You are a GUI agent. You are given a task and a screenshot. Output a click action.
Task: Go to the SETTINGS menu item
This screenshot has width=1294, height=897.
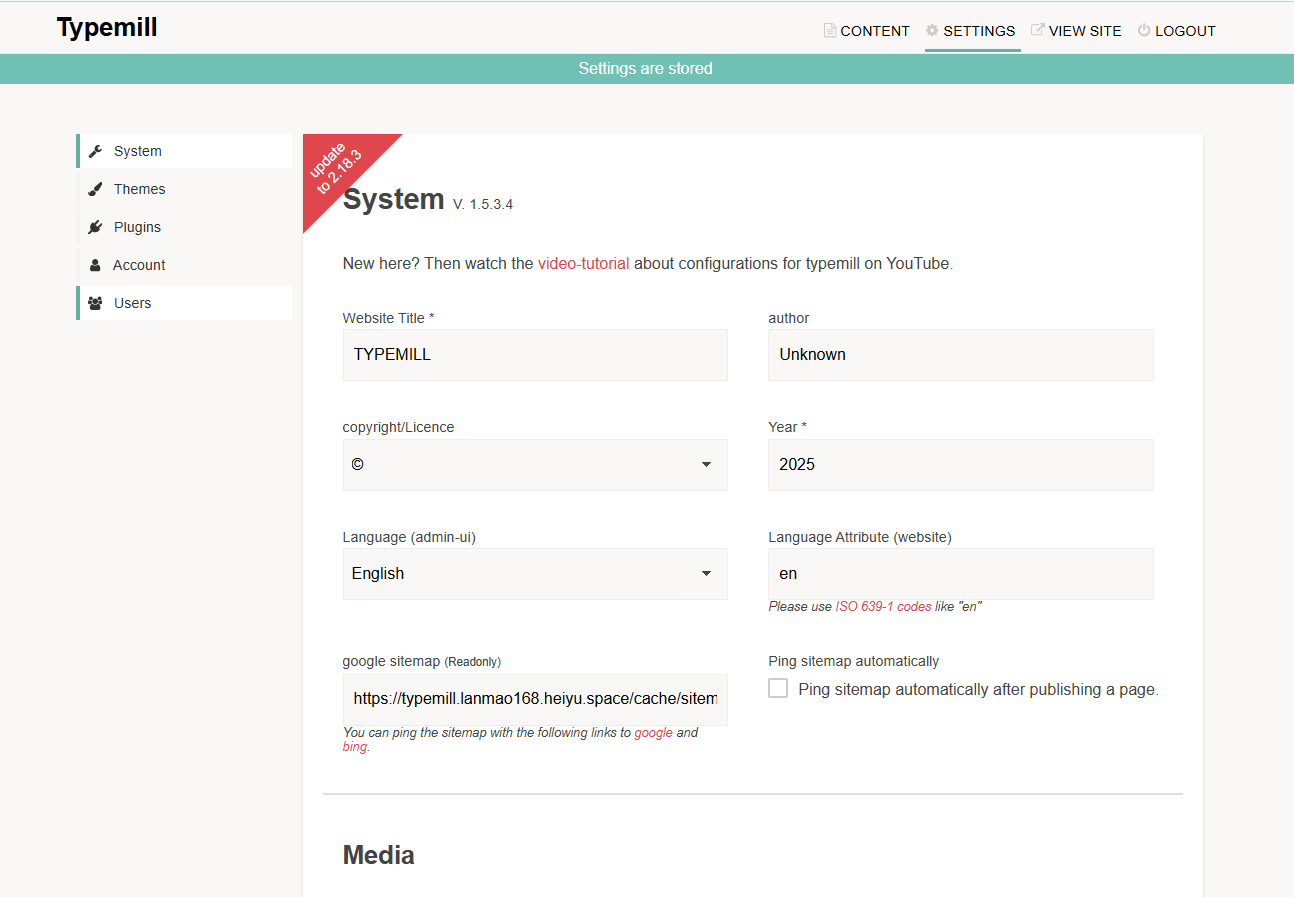click(x=970, y=31)
